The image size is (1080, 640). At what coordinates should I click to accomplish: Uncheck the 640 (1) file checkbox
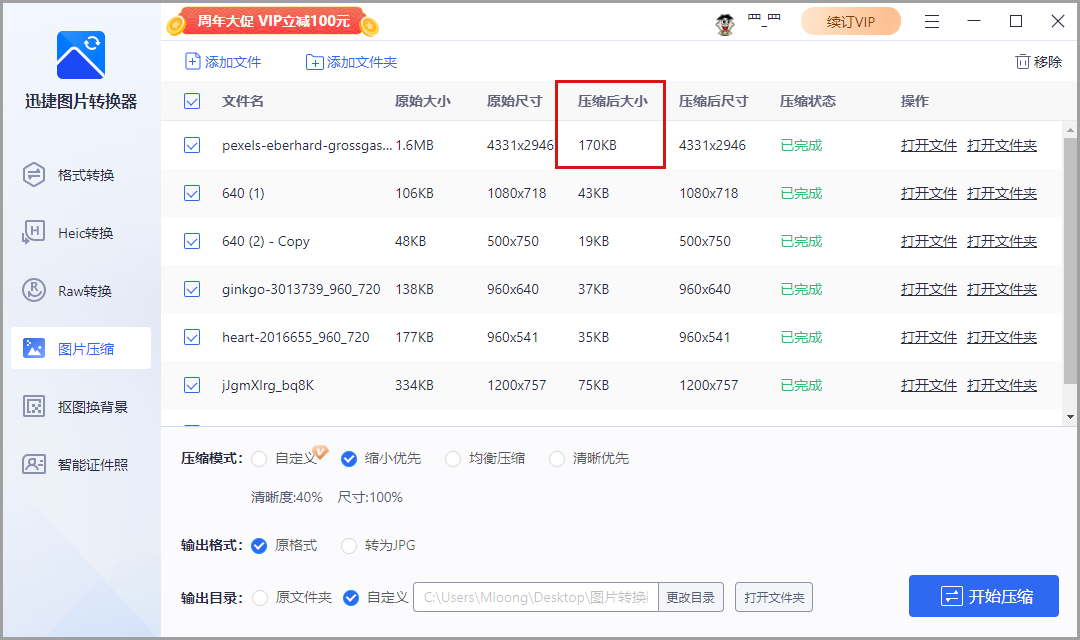click(x=191, y=193)
